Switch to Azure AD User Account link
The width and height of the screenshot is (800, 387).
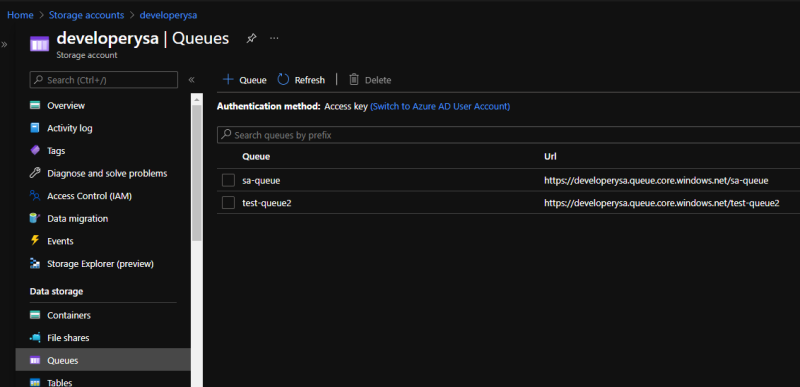[x=440, y=107]
